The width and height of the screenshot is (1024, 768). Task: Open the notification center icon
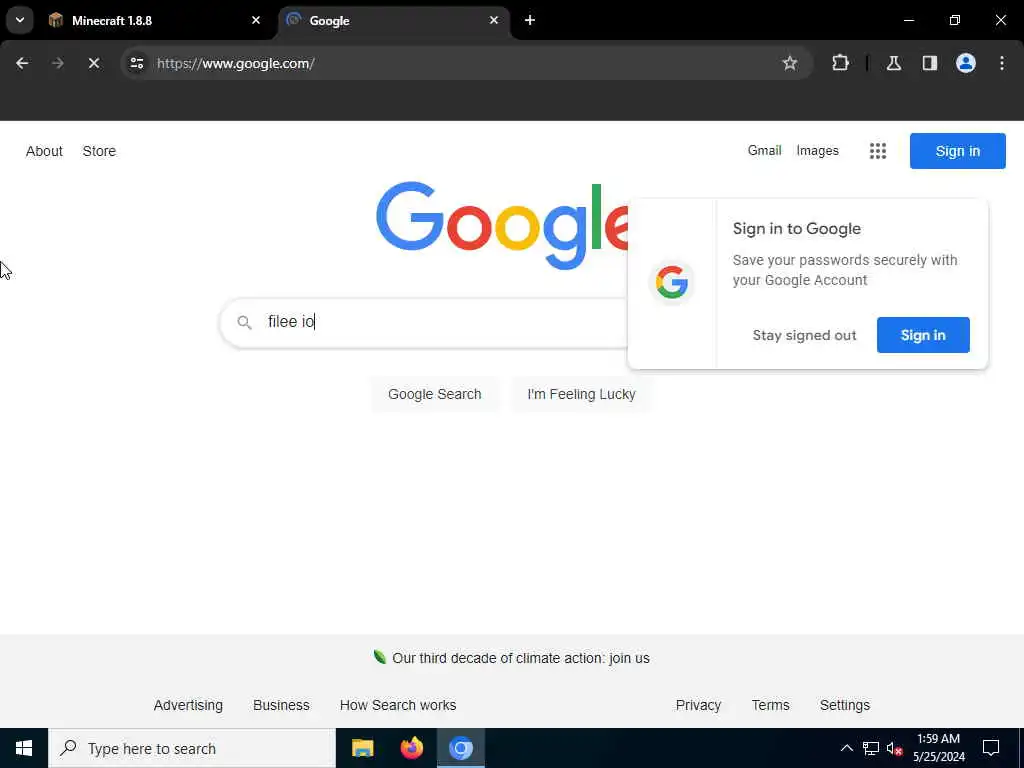click(991, 748)
